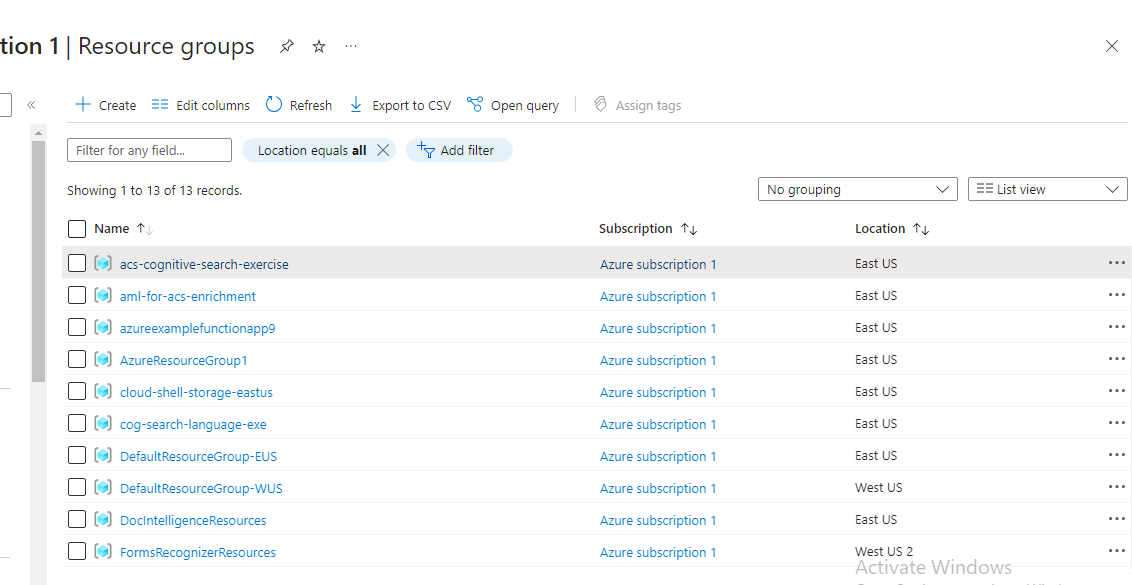Export the list to CSV

coord(399,105)
